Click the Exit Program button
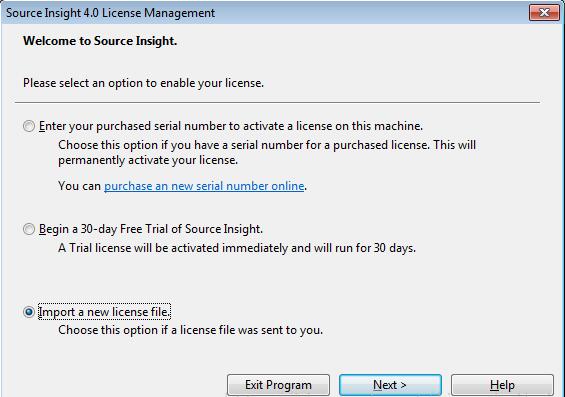 click(x=278, y=385)
